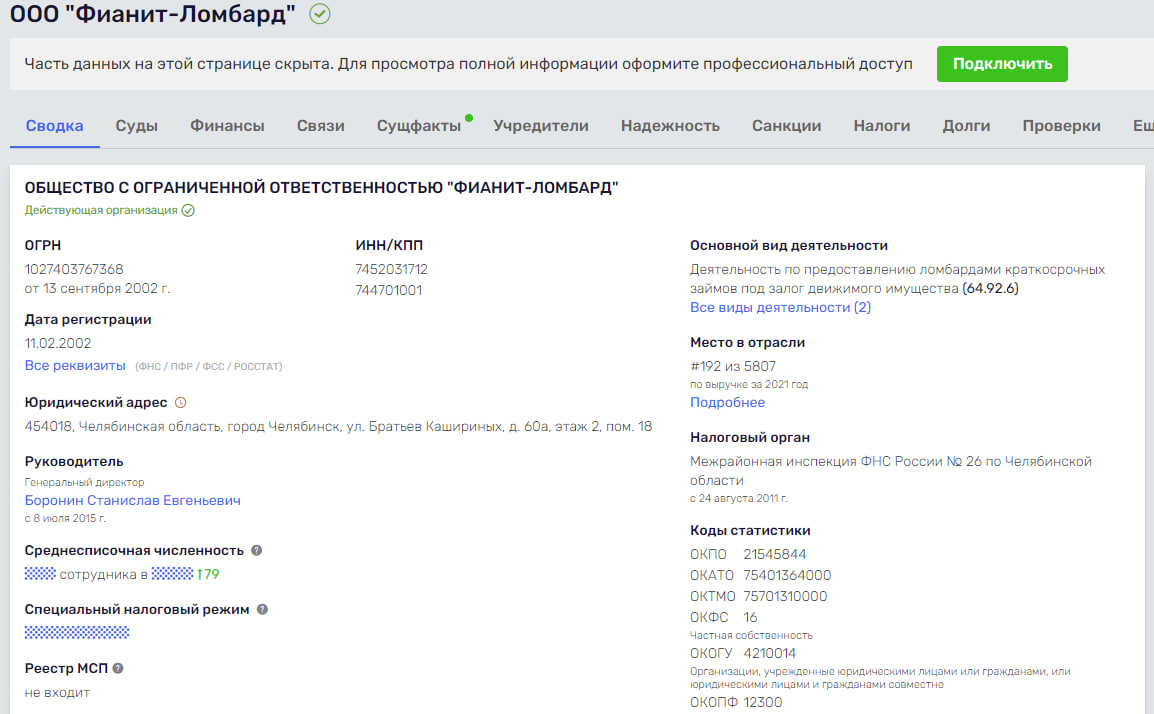Open the Все реквизиты link
The width and height of the screenshot is (1154, 714).
pyautogui.click(x=75, y=366)
